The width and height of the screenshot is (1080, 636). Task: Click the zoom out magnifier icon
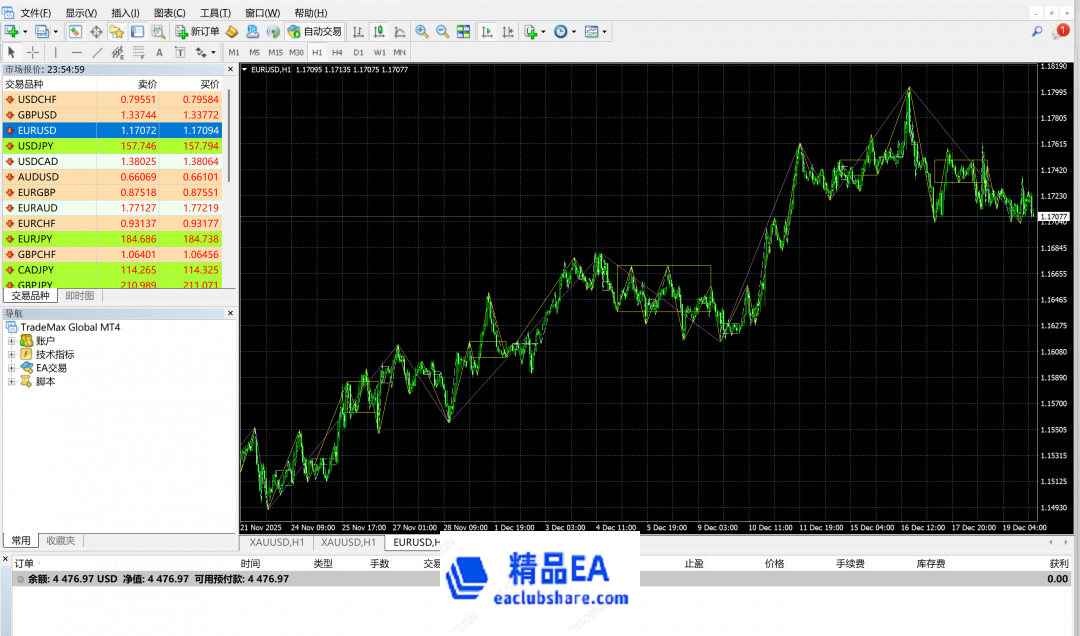click(442, 32)
